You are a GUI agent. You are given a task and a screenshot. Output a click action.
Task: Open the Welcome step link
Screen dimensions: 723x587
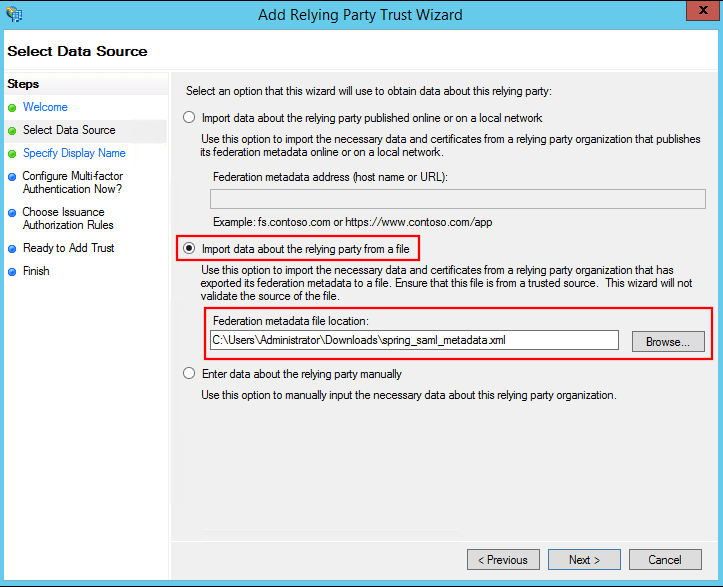[x=45, y=107]
